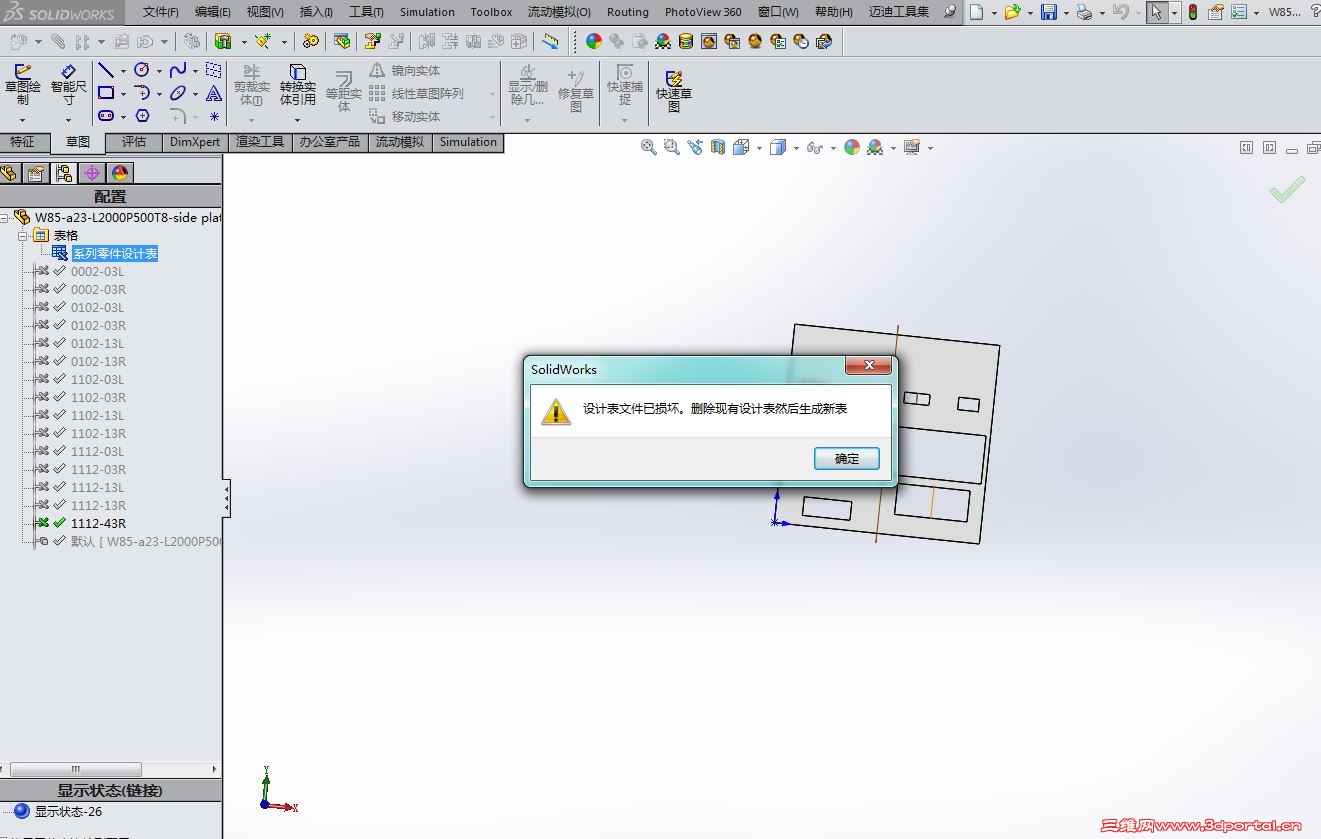Open the PropertyManager tab icon
Screen dimensions: 1321x839
(x=36, y=173)
